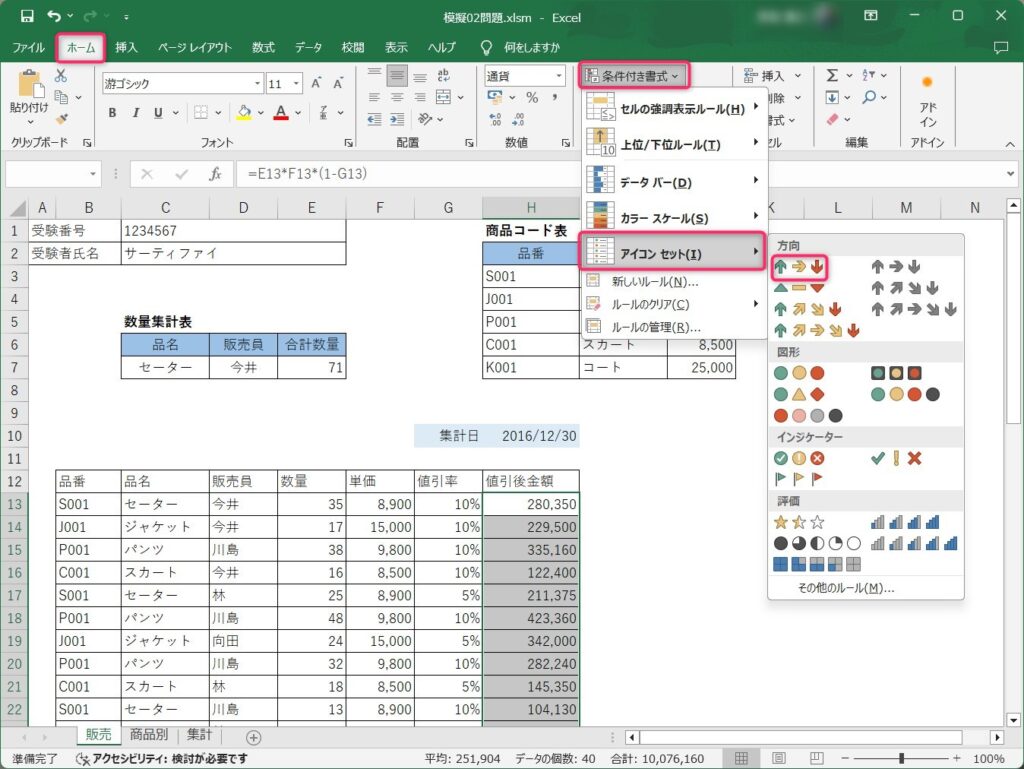This screenshot has height=769, width=1024.
Task: Click the AutoSum sigma icon
Action: [x=832, y=76]
